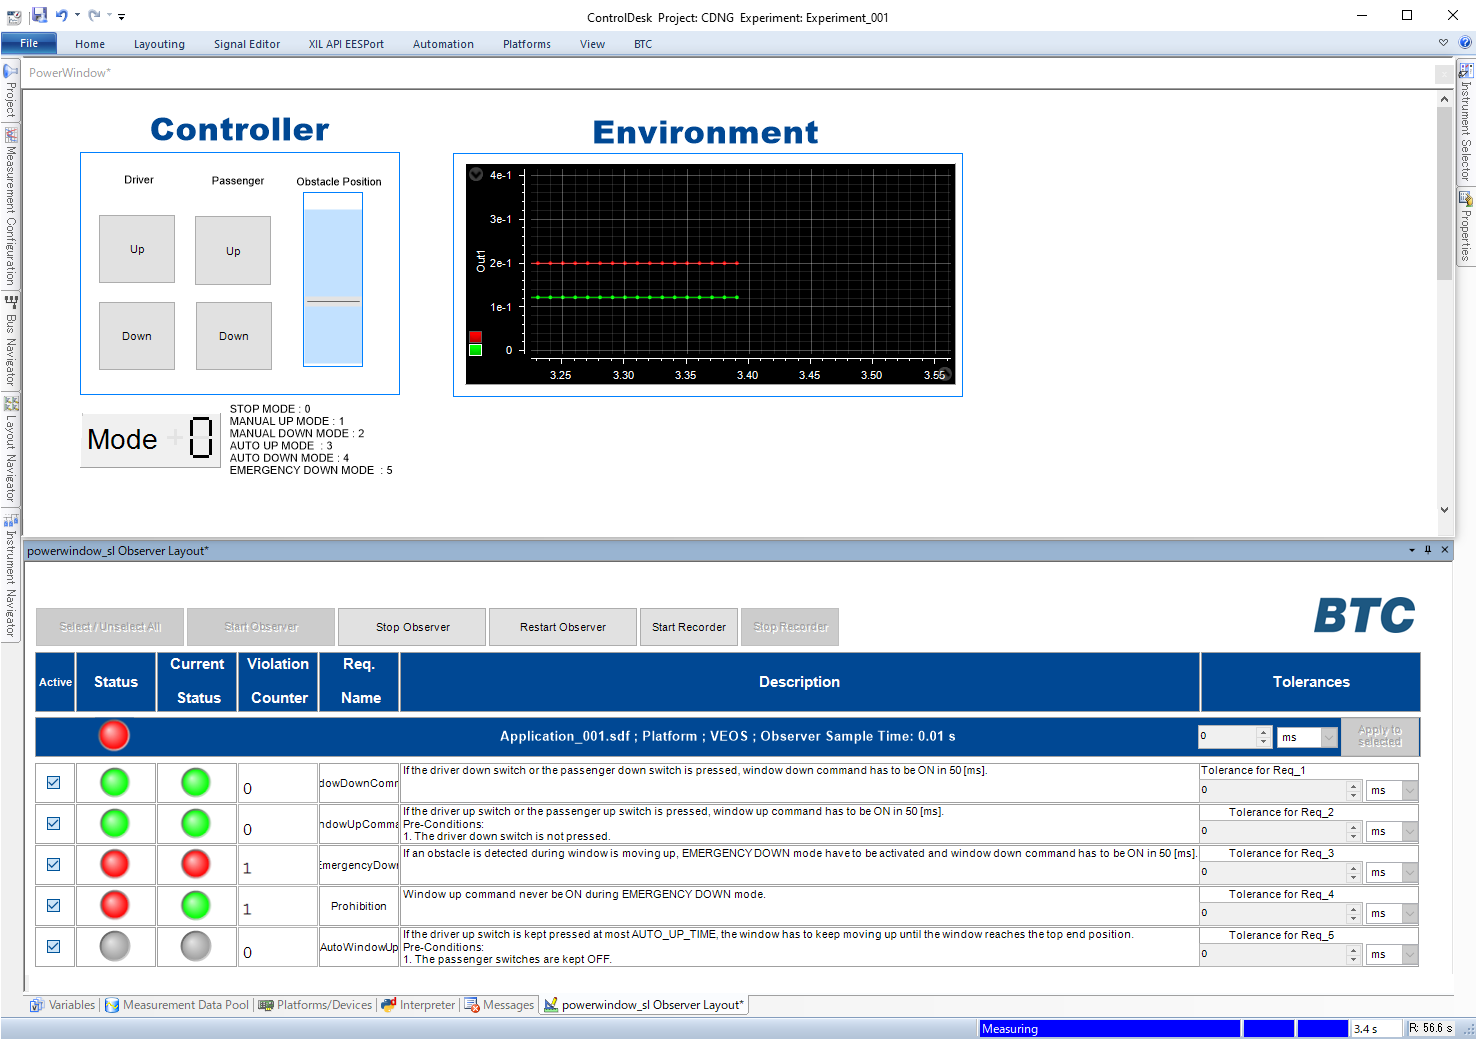Click the Req_3 tolerance spinner up arrow
Screen dimensions: 1477x1040
(x=1354, y=868)
